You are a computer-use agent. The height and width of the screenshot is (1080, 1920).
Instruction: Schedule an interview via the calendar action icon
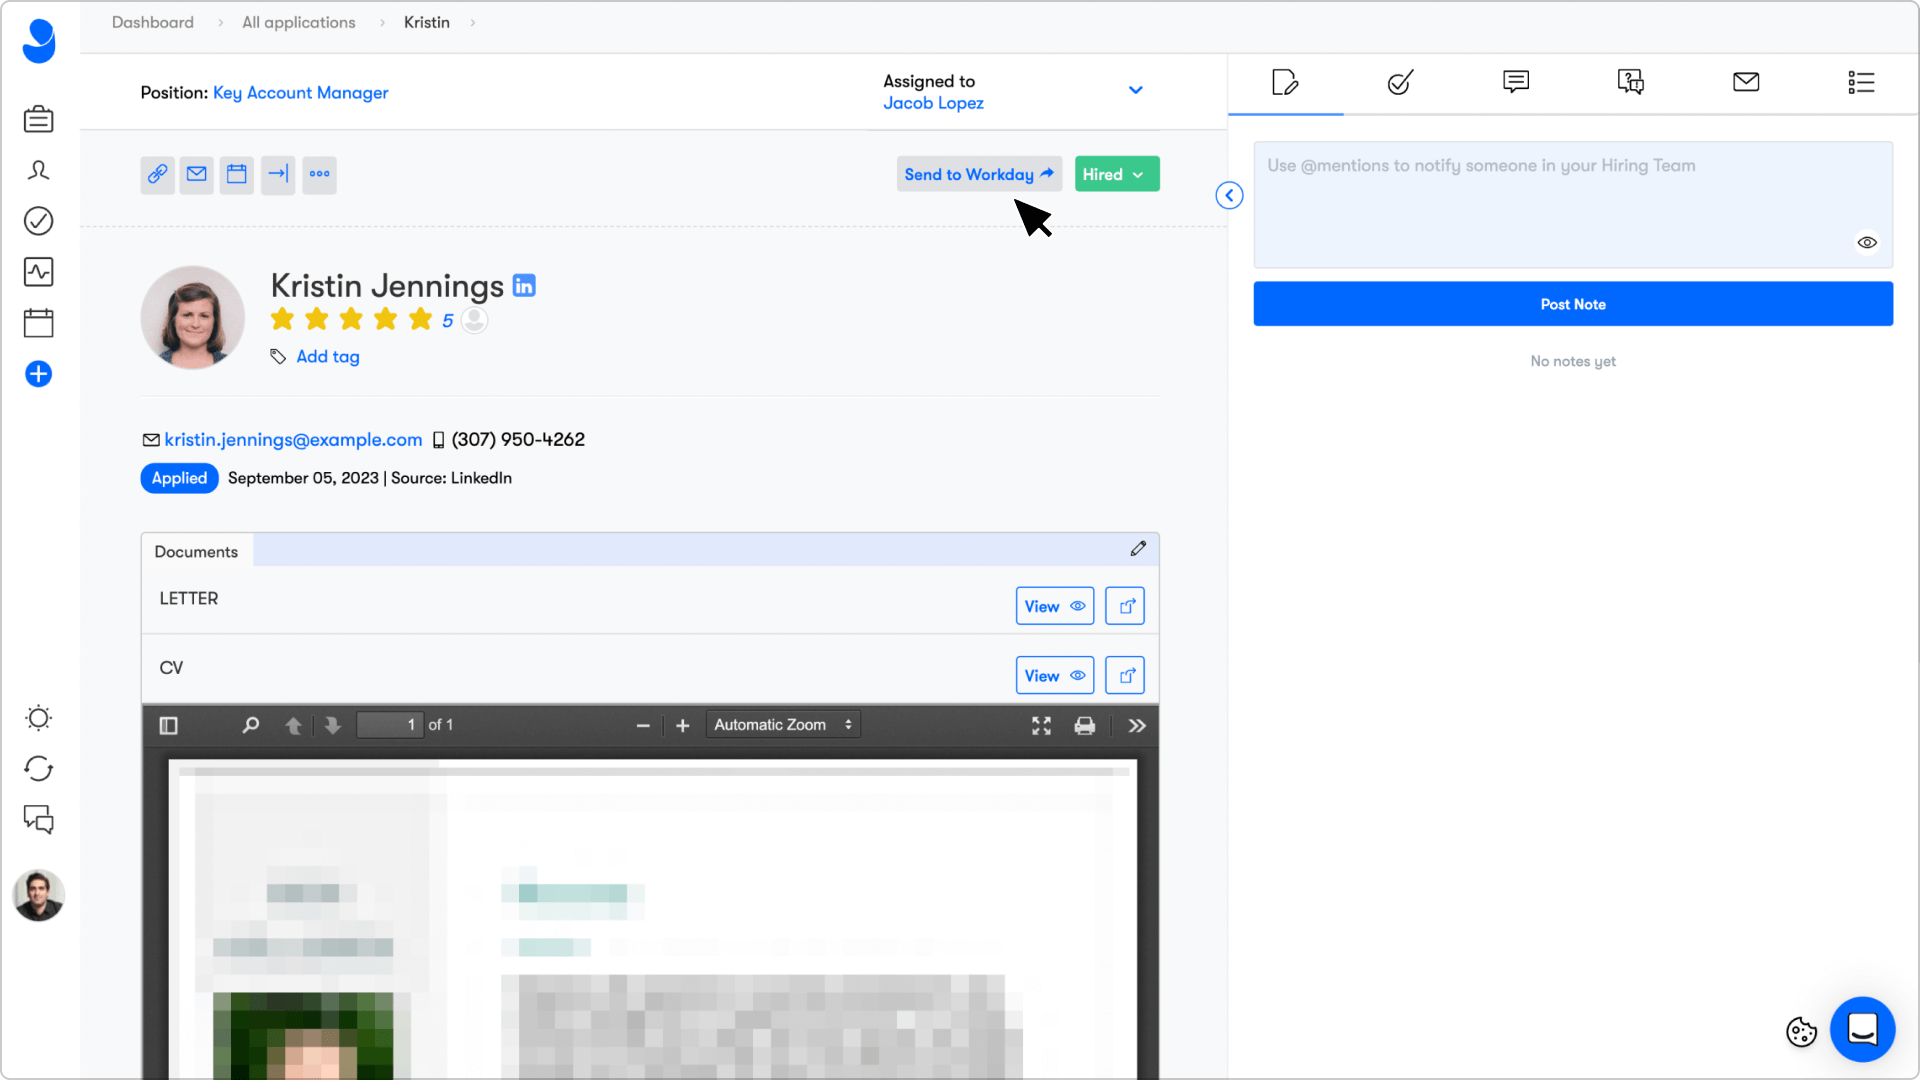tap(237, 174)
